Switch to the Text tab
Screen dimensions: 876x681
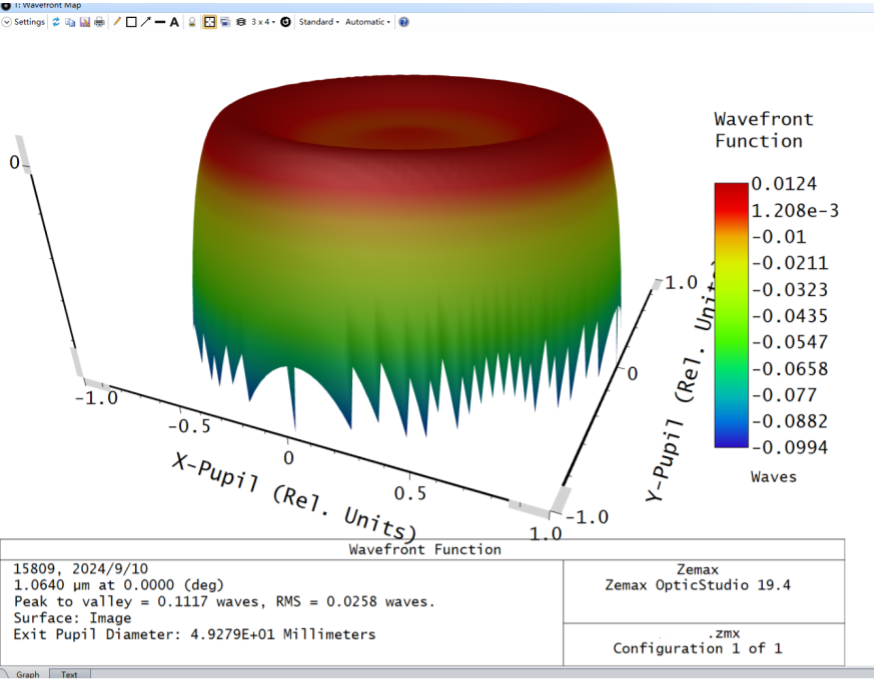[69, 674]
